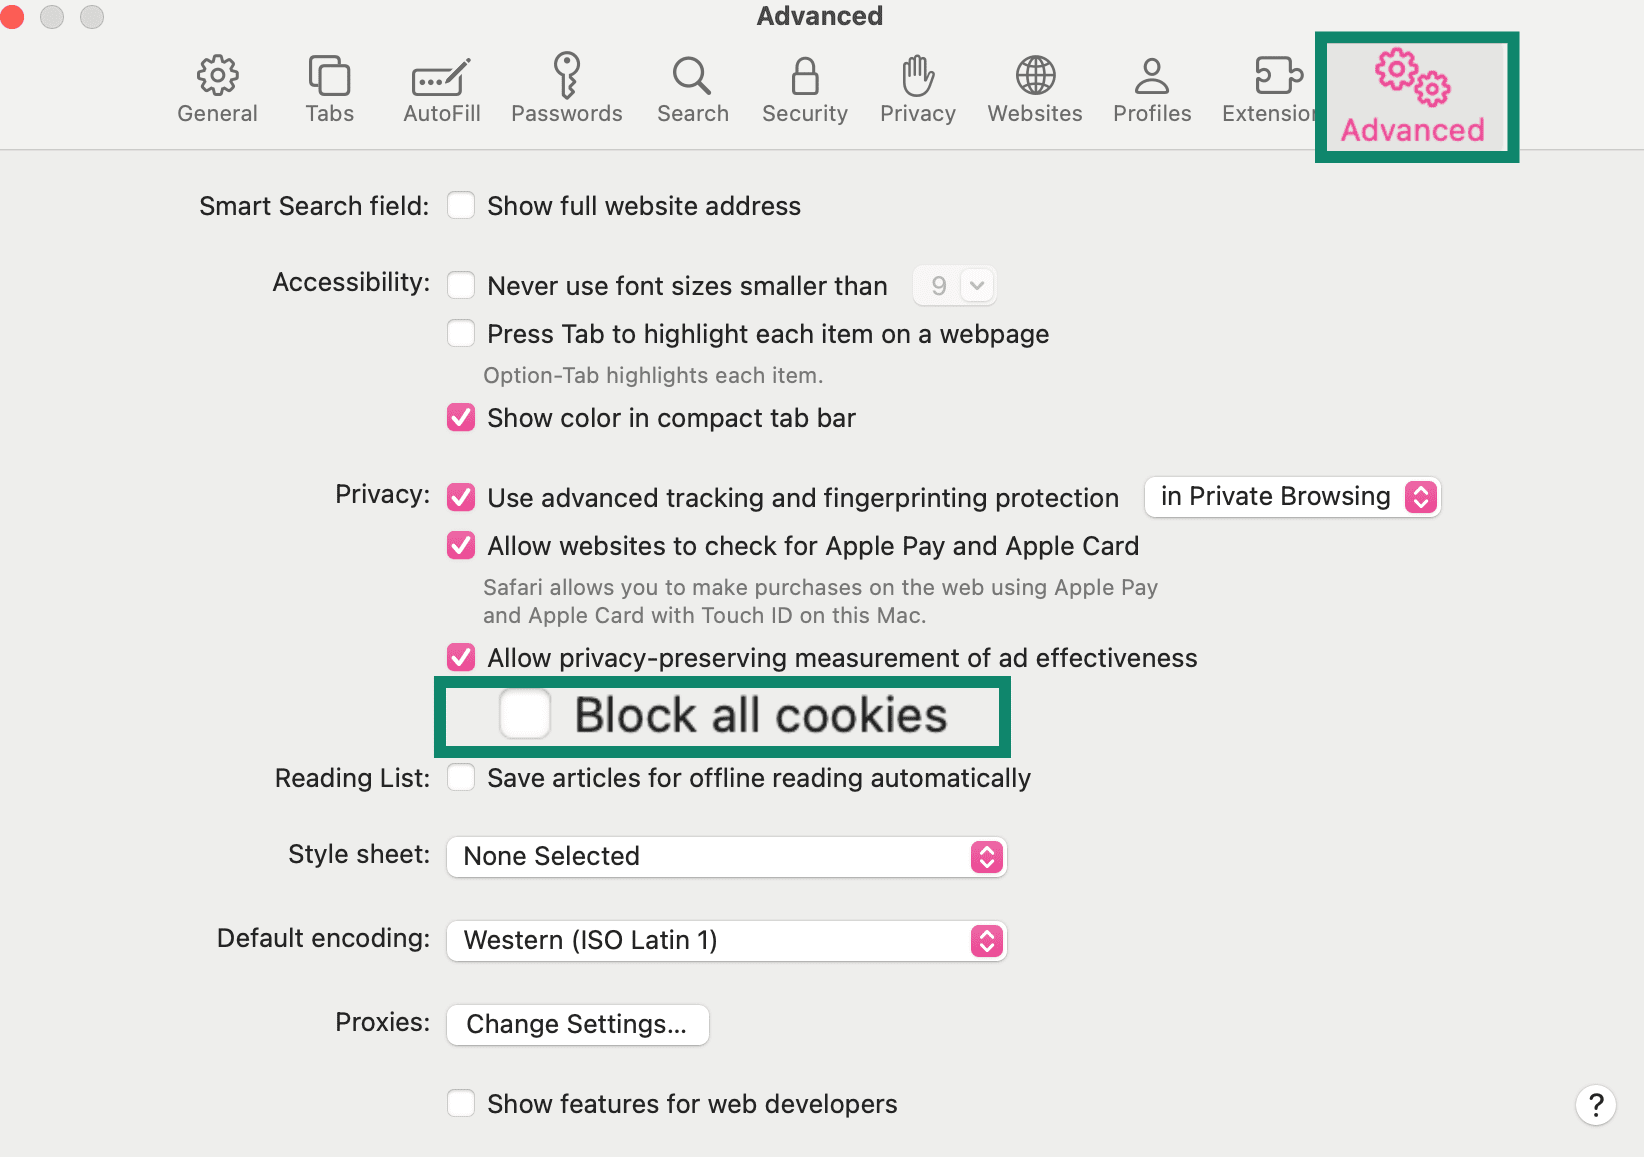Open the Privacy settings pane
The image size is (1644, 1162).
click(x=917, y=88)
